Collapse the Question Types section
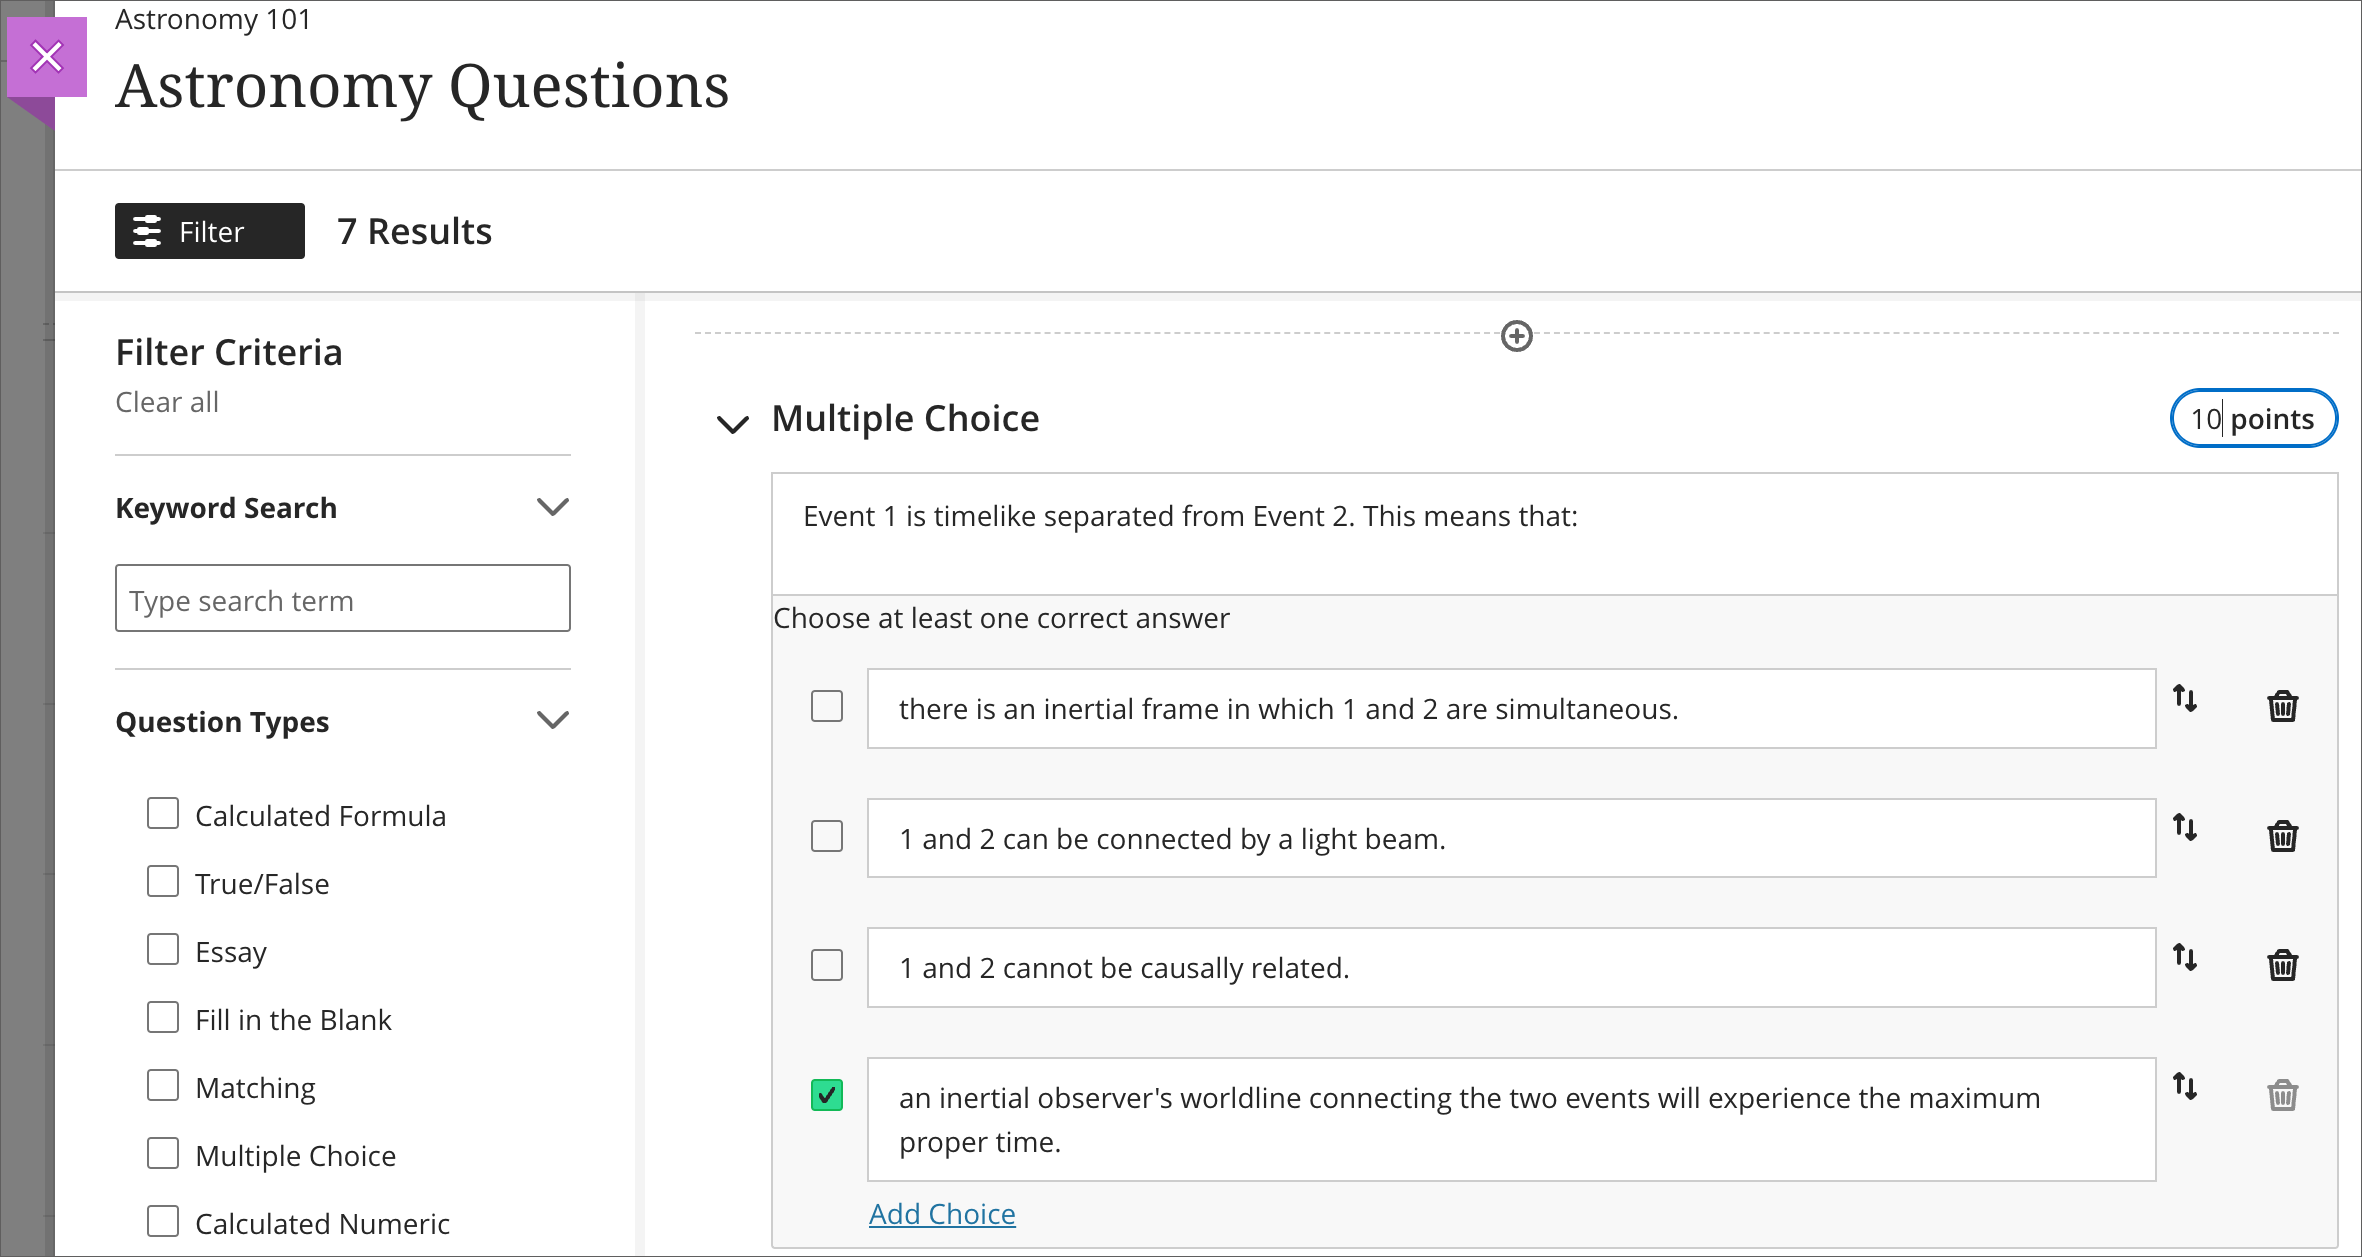Viewport: 2362px width, 1257px height. [x=552, y=720]
